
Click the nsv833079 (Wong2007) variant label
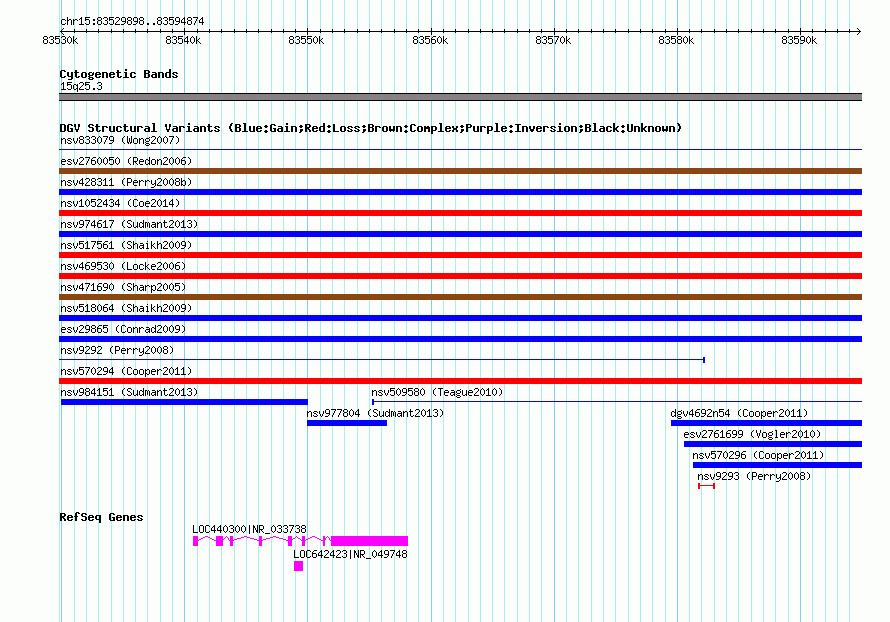[x=120, y=140]
